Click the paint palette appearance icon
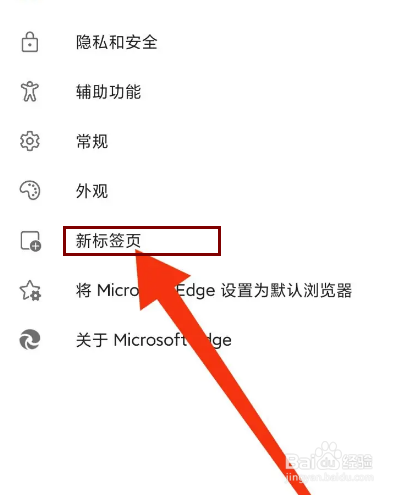This screenshot has width=402, height=495. tap(30, 190)
